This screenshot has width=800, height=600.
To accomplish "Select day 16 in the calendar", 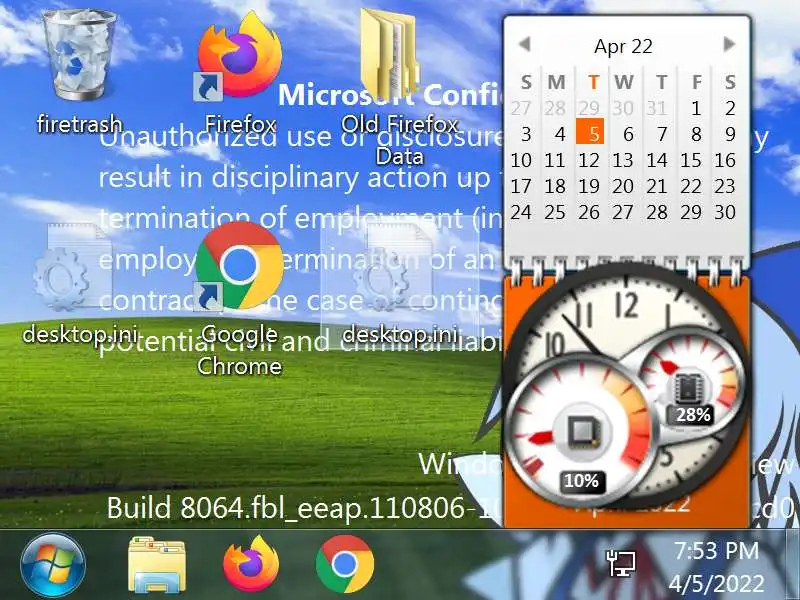I will (x=725, y=160).
